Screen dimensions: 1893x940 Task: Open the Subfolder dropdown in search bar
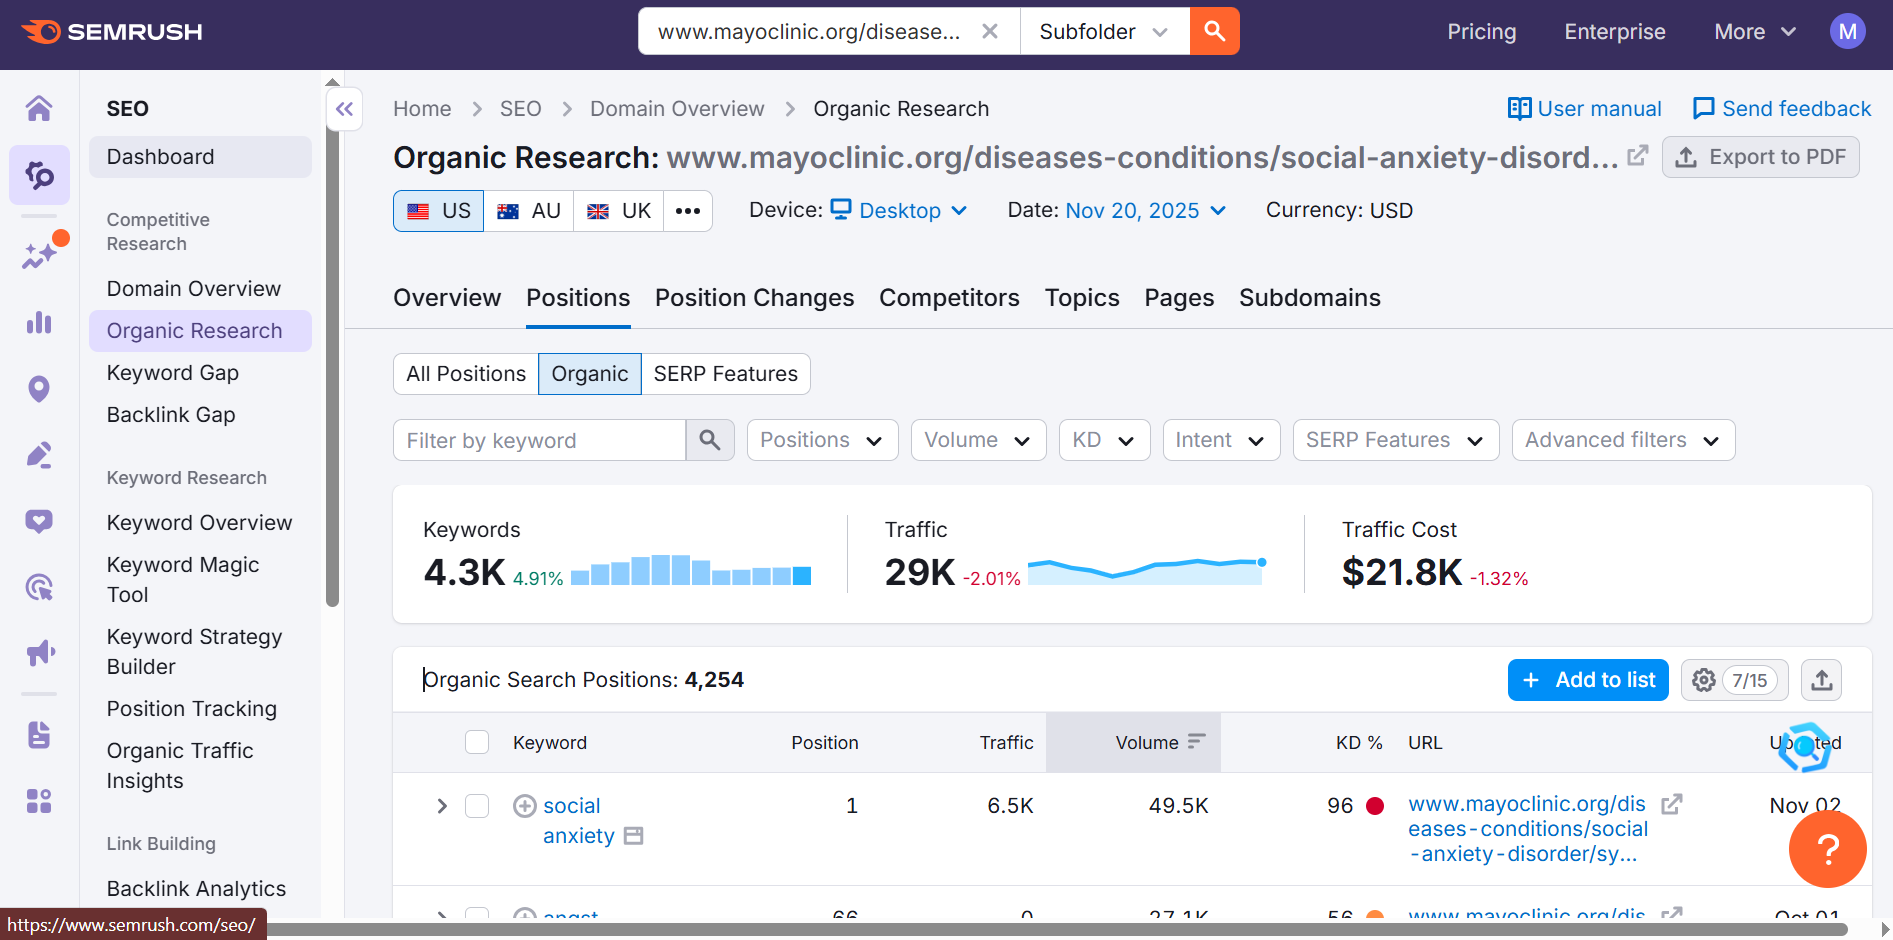1104,31
